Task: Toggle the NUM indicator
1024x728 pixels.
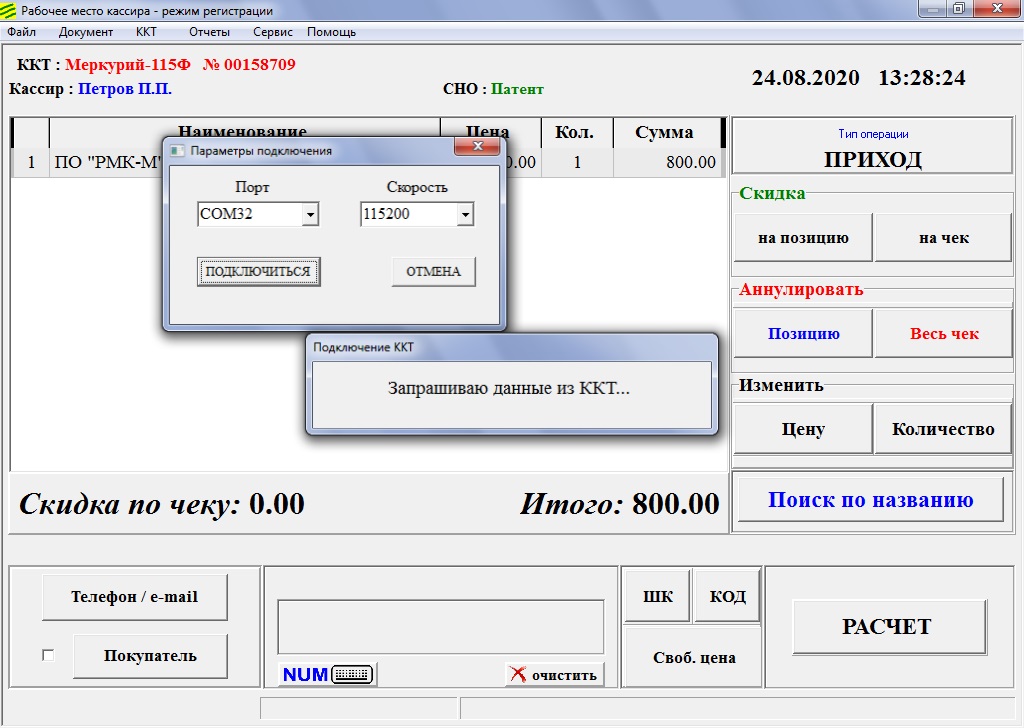Action: (305, 675)
